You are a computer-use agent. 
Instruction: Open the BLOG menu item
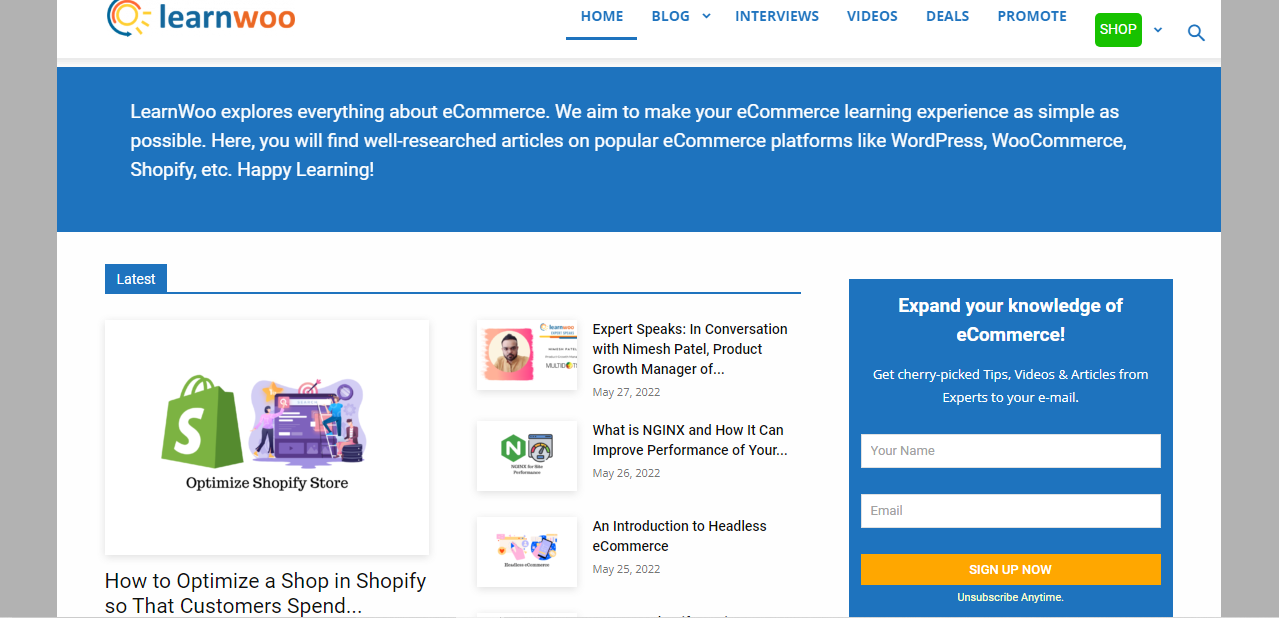click(669, 16)
